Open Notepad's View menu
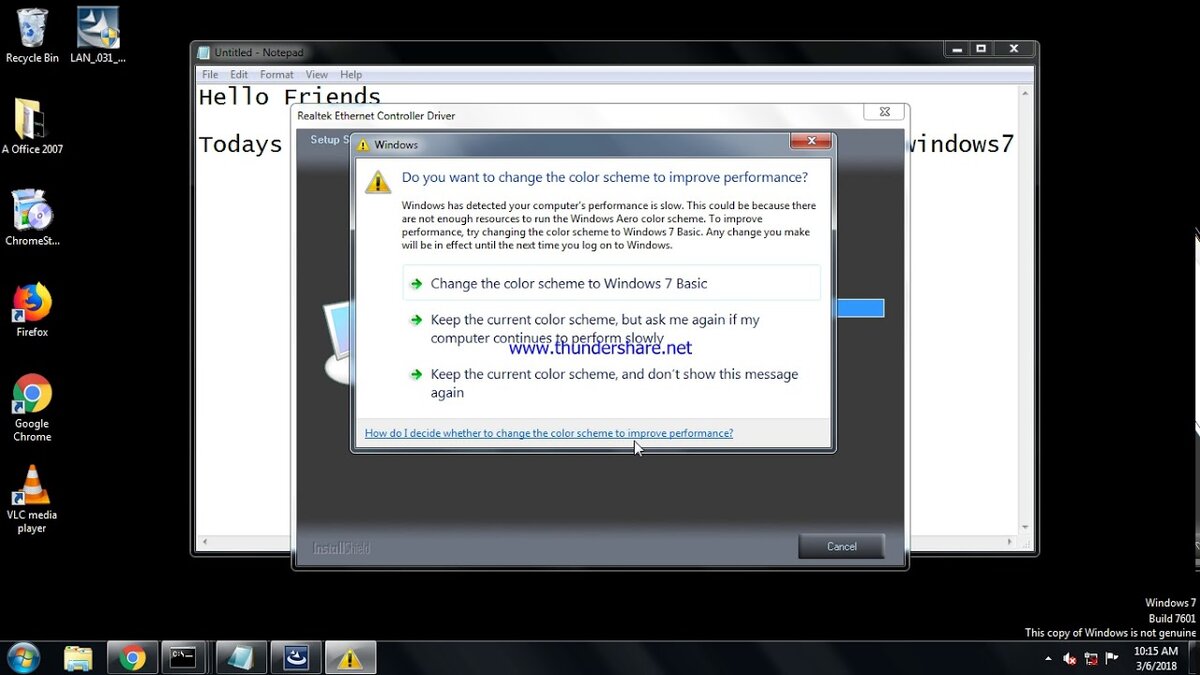1200x675 pixels. coord(317,75)
